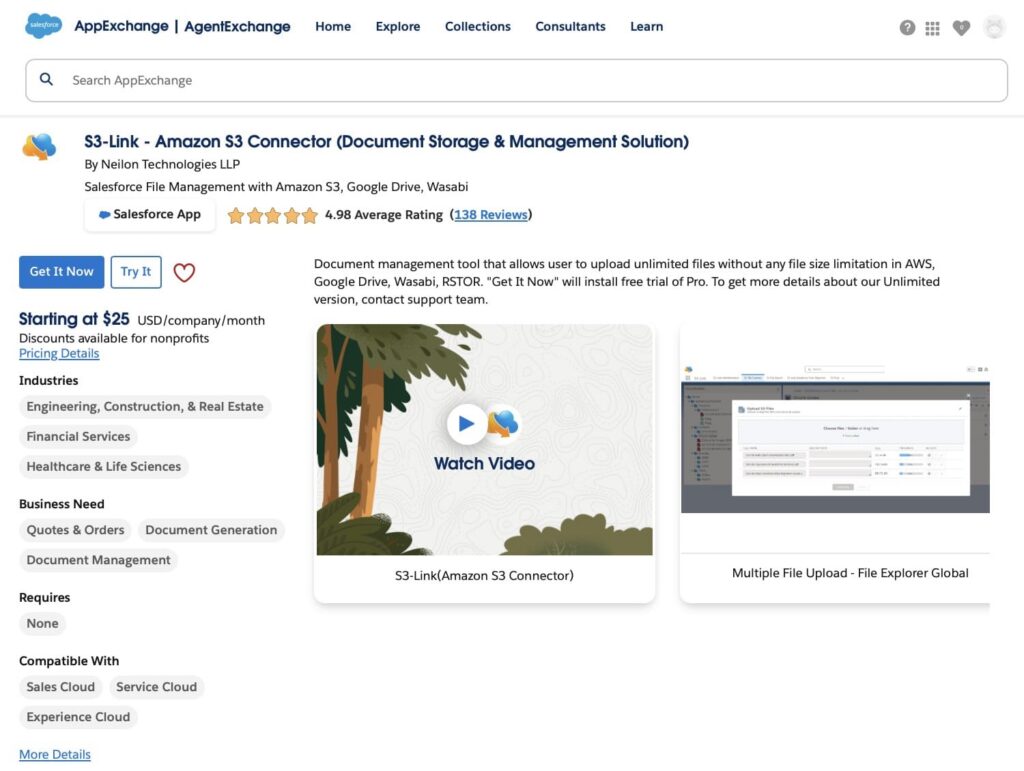
Task: Open the 138 Reviews link
Action: click(490, 215)
